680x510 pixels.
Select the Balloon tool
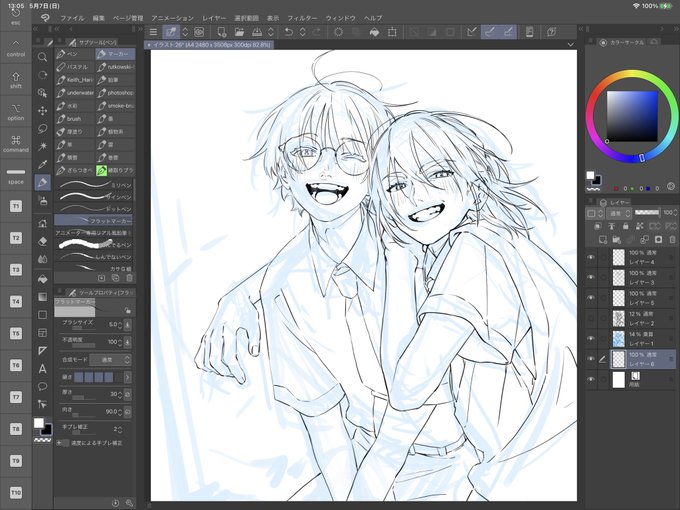(x=42, y=386)
